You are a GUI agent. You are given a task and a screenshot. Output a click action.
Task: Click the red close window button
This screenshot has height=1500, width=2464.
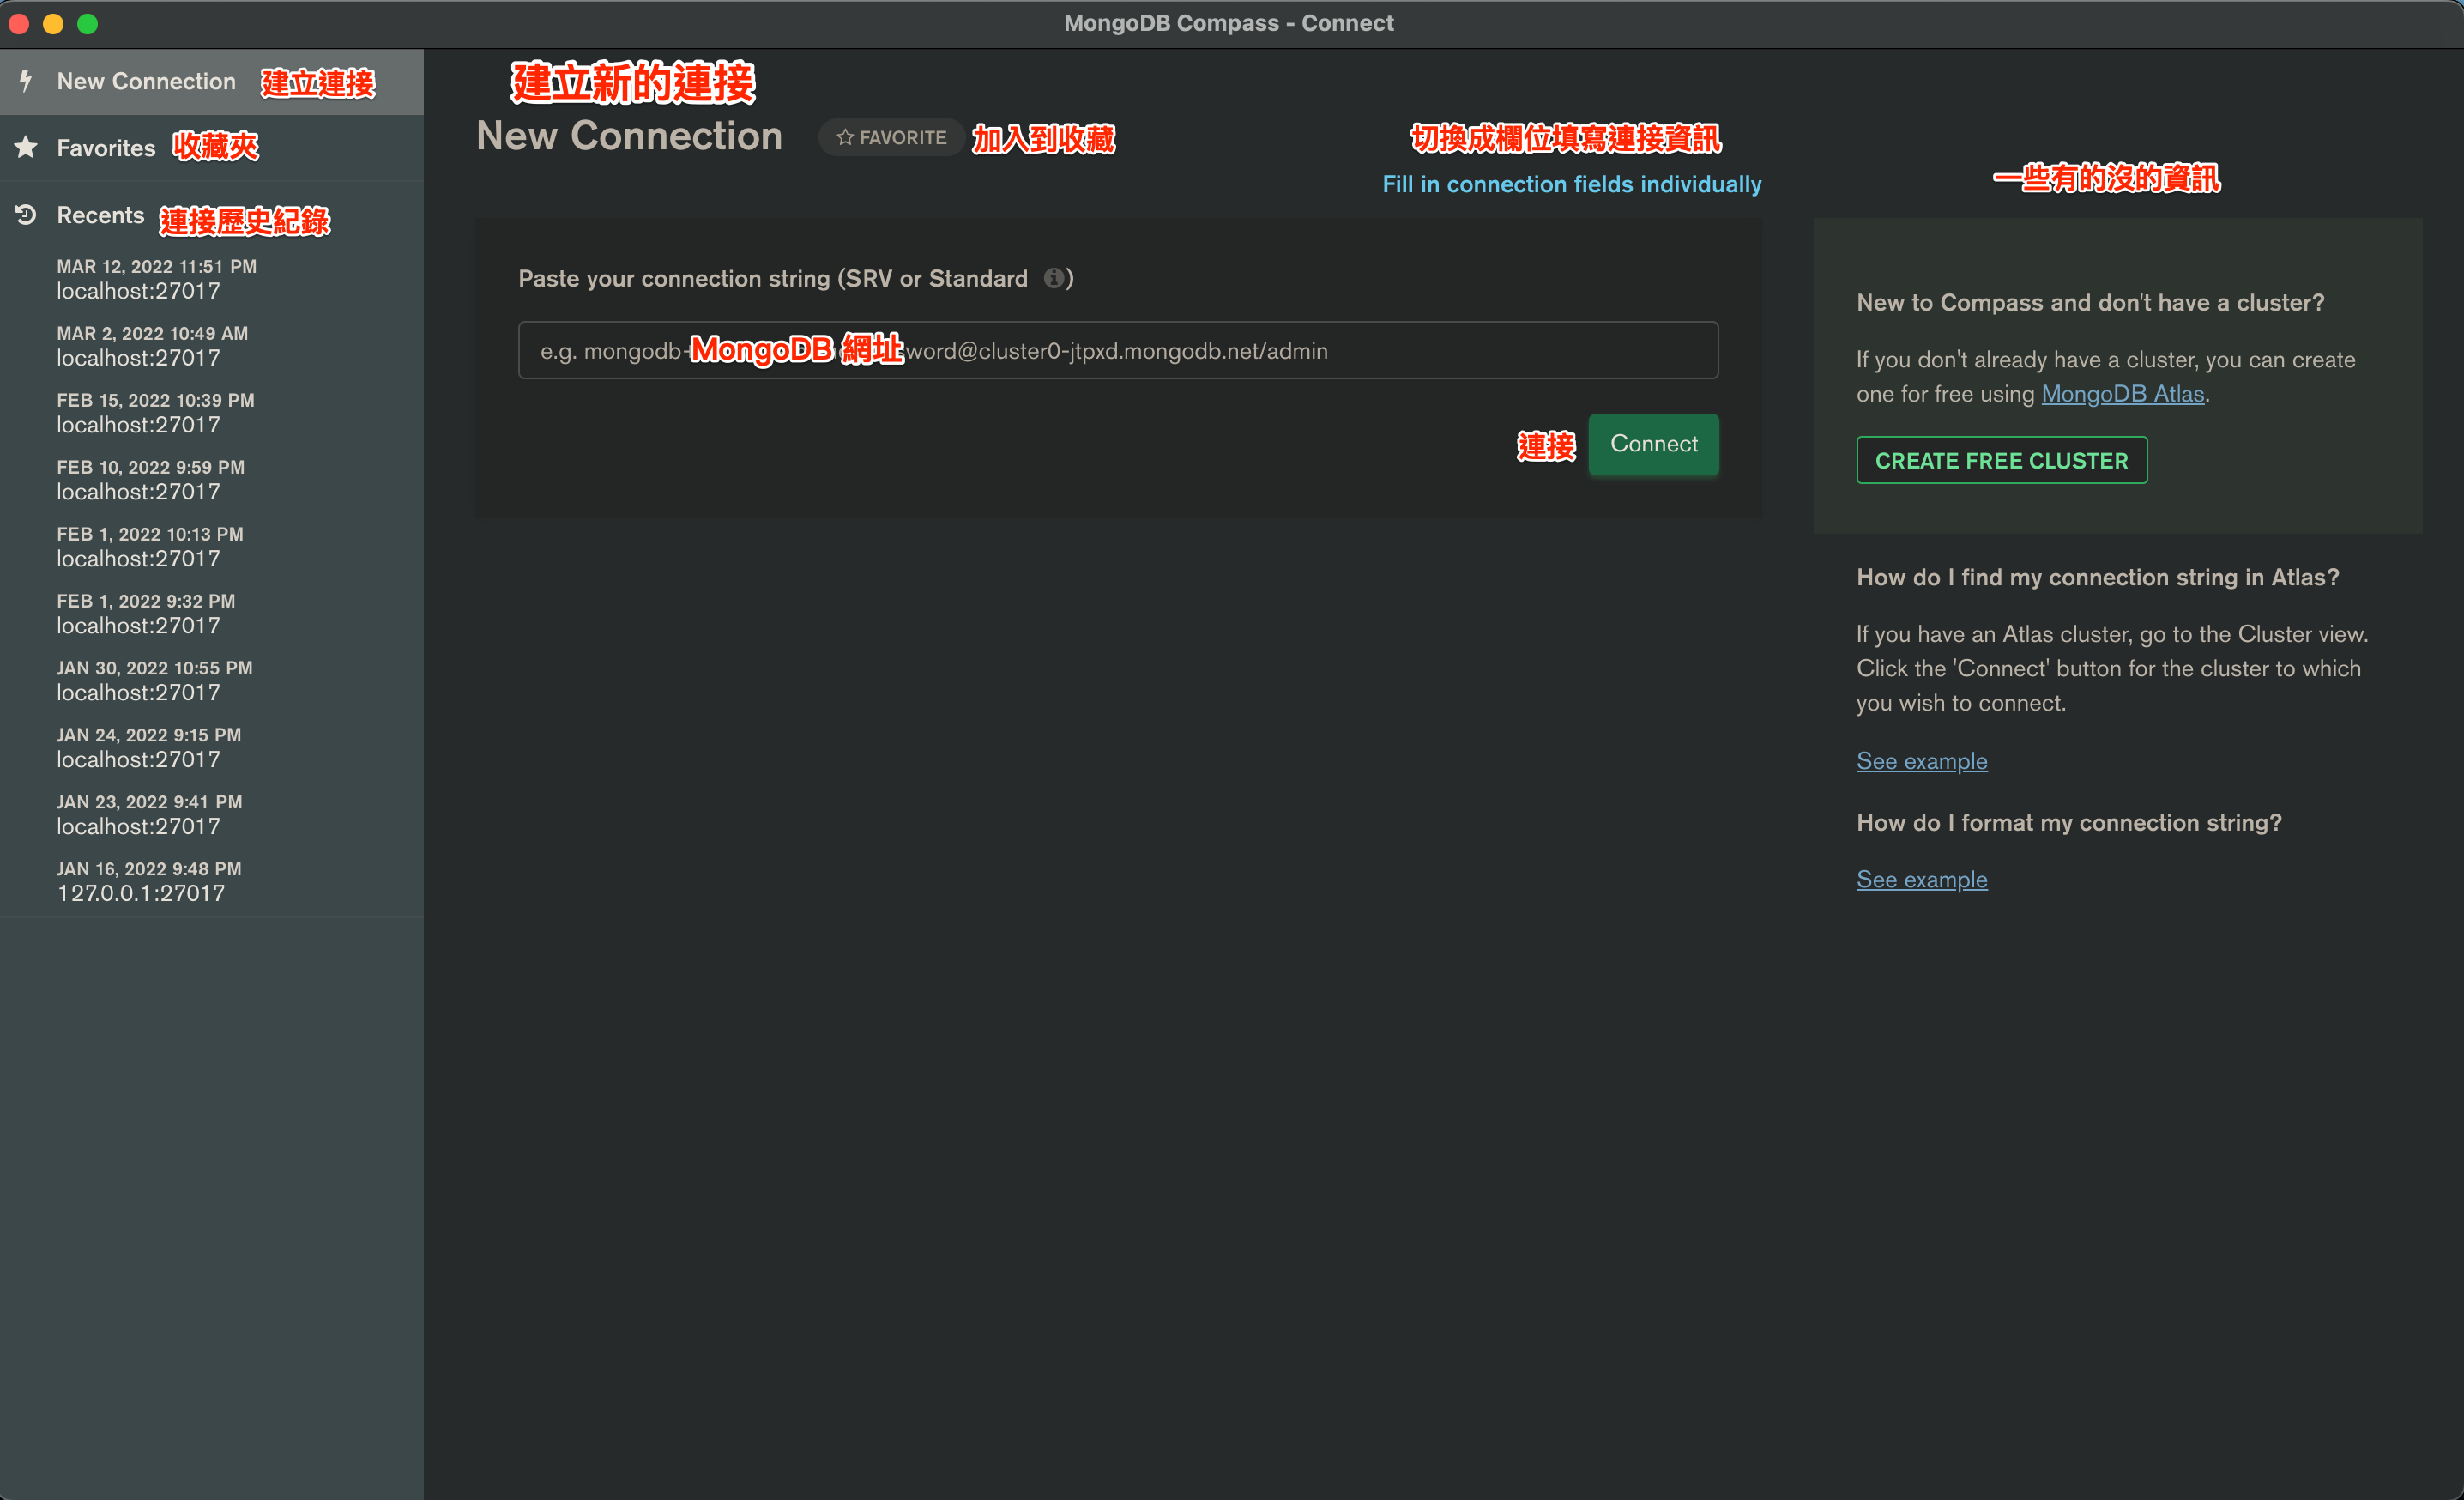[19, 23]
